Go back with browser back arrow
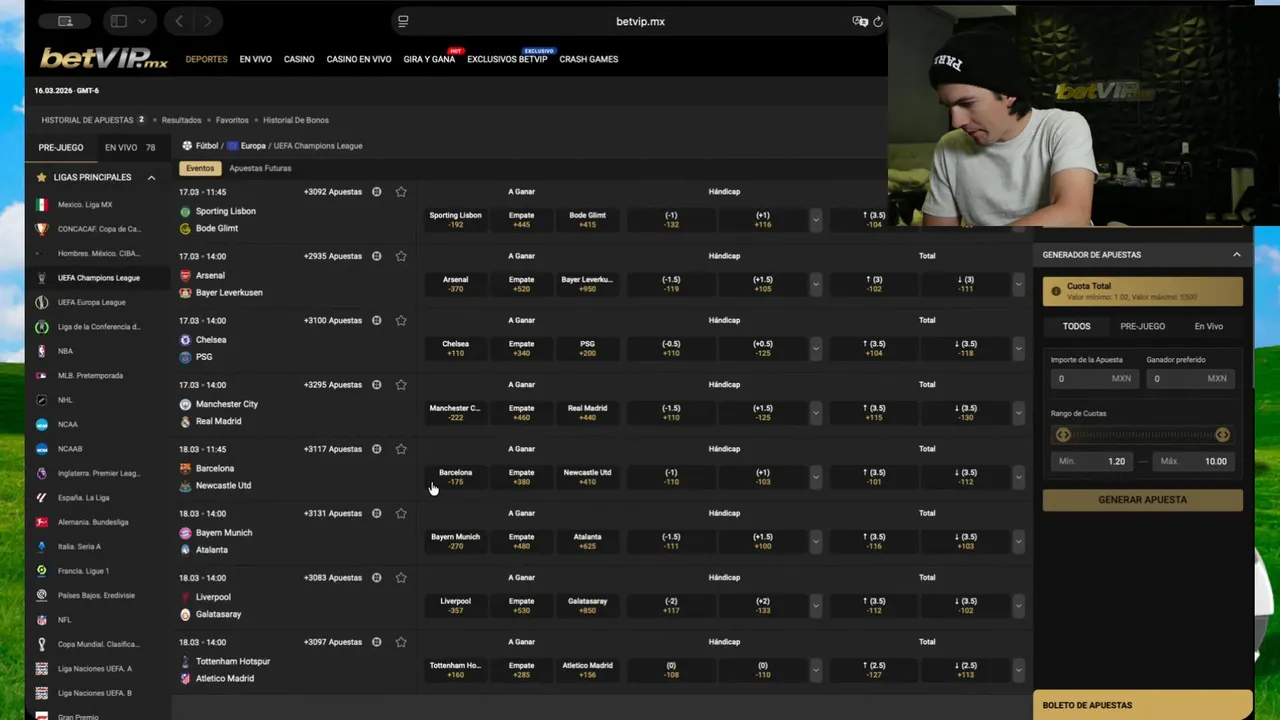 (179, 21)
